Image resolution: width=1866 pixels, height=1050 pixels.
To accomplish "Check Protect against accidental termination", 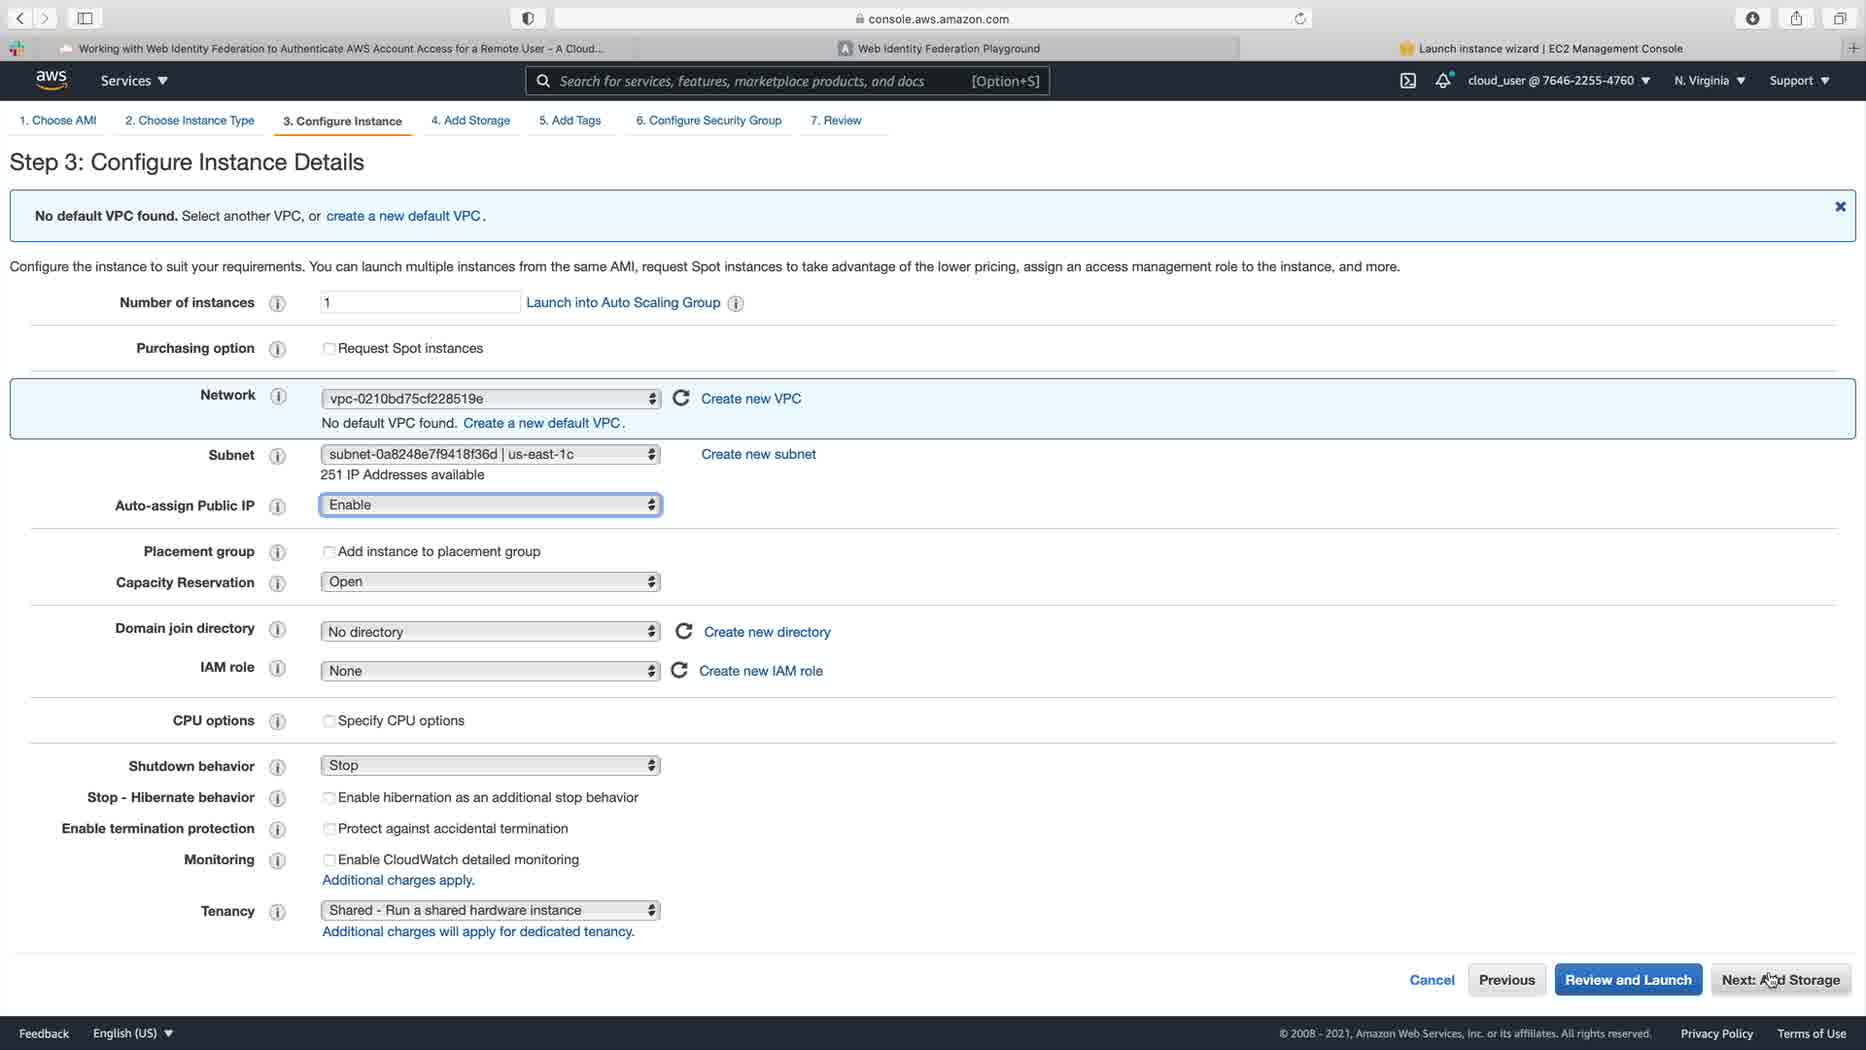I will click(x=329, y=829).
